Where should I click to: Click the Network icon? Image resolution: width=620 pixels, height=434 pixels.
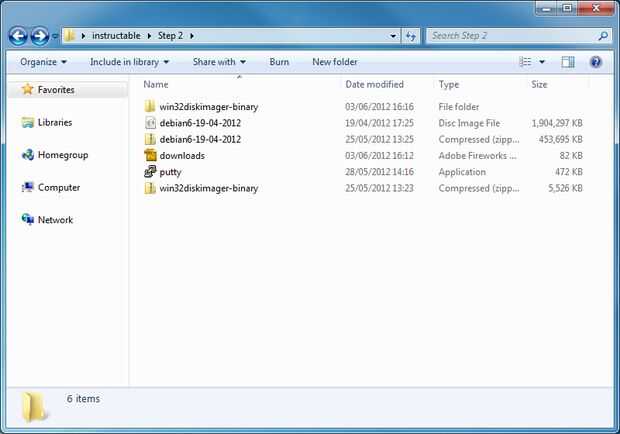[x=28, y=219]
